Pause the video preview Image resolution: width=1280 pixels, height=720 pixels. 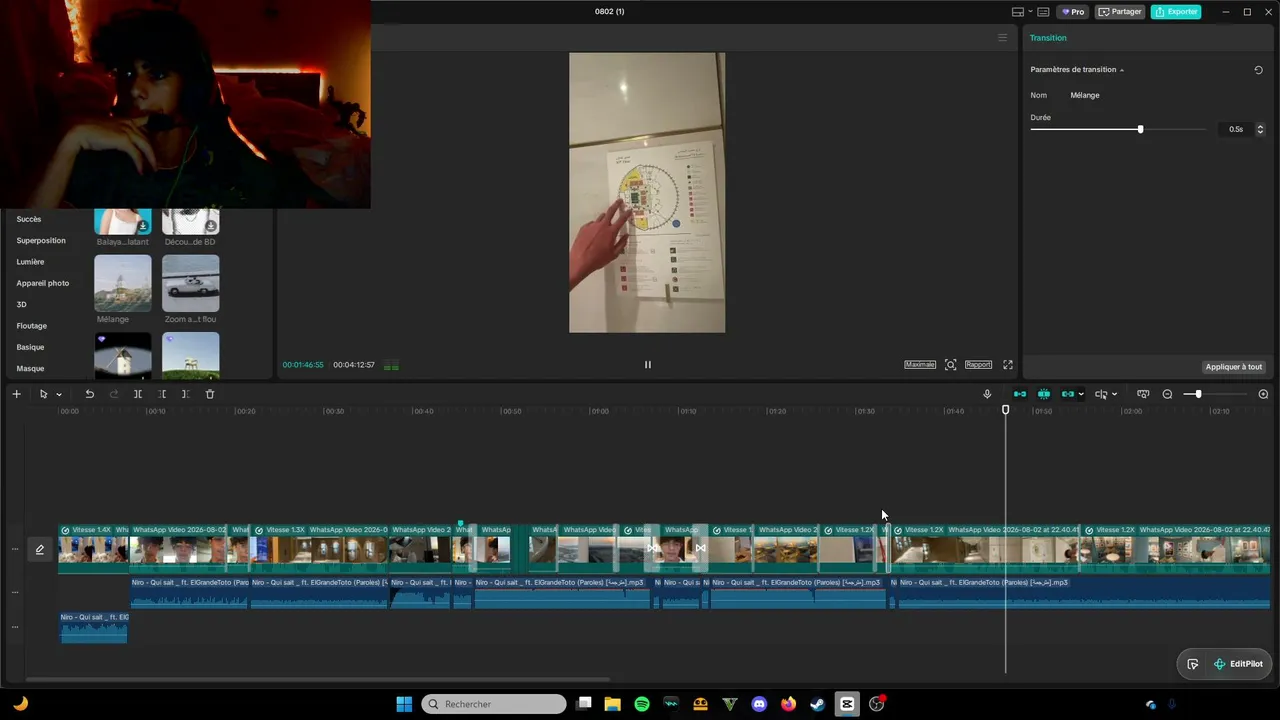(x=647, y=365)
